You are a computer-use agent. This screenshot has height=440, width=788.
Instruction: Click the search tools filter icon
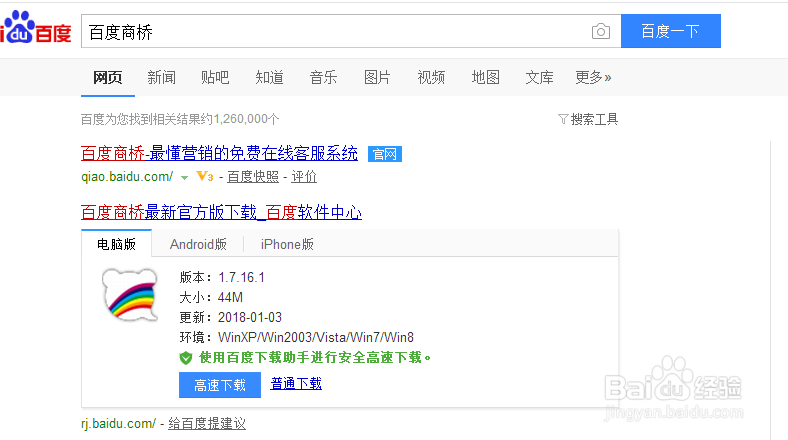coord(563,119)
